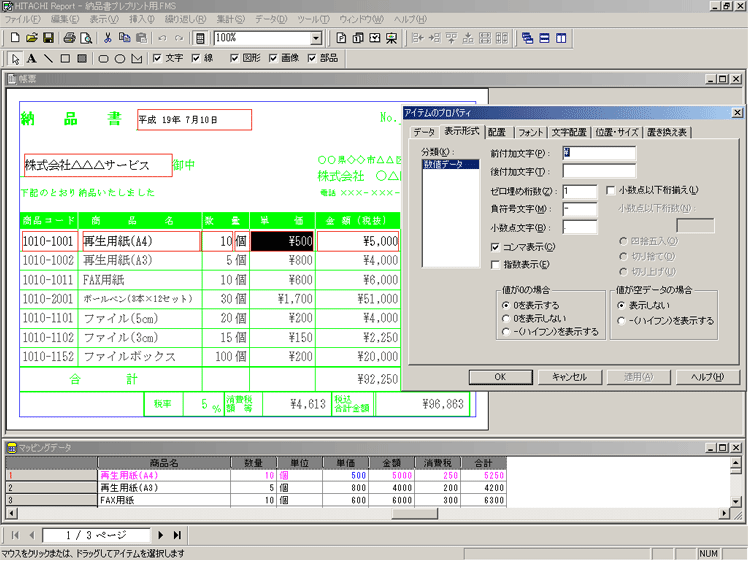Open the ファイル menu
Viewport: 750px width, 563px height.
[x=22, y=20]
